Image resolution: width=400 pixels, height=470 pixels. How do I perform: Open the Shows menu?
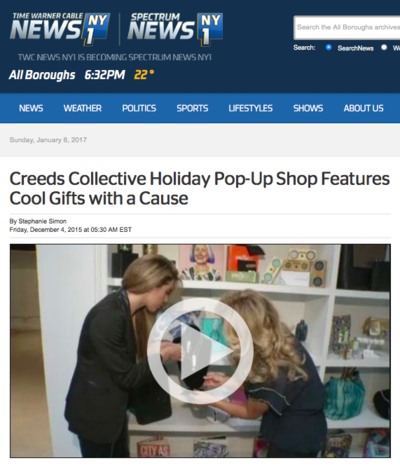point(308,108)
